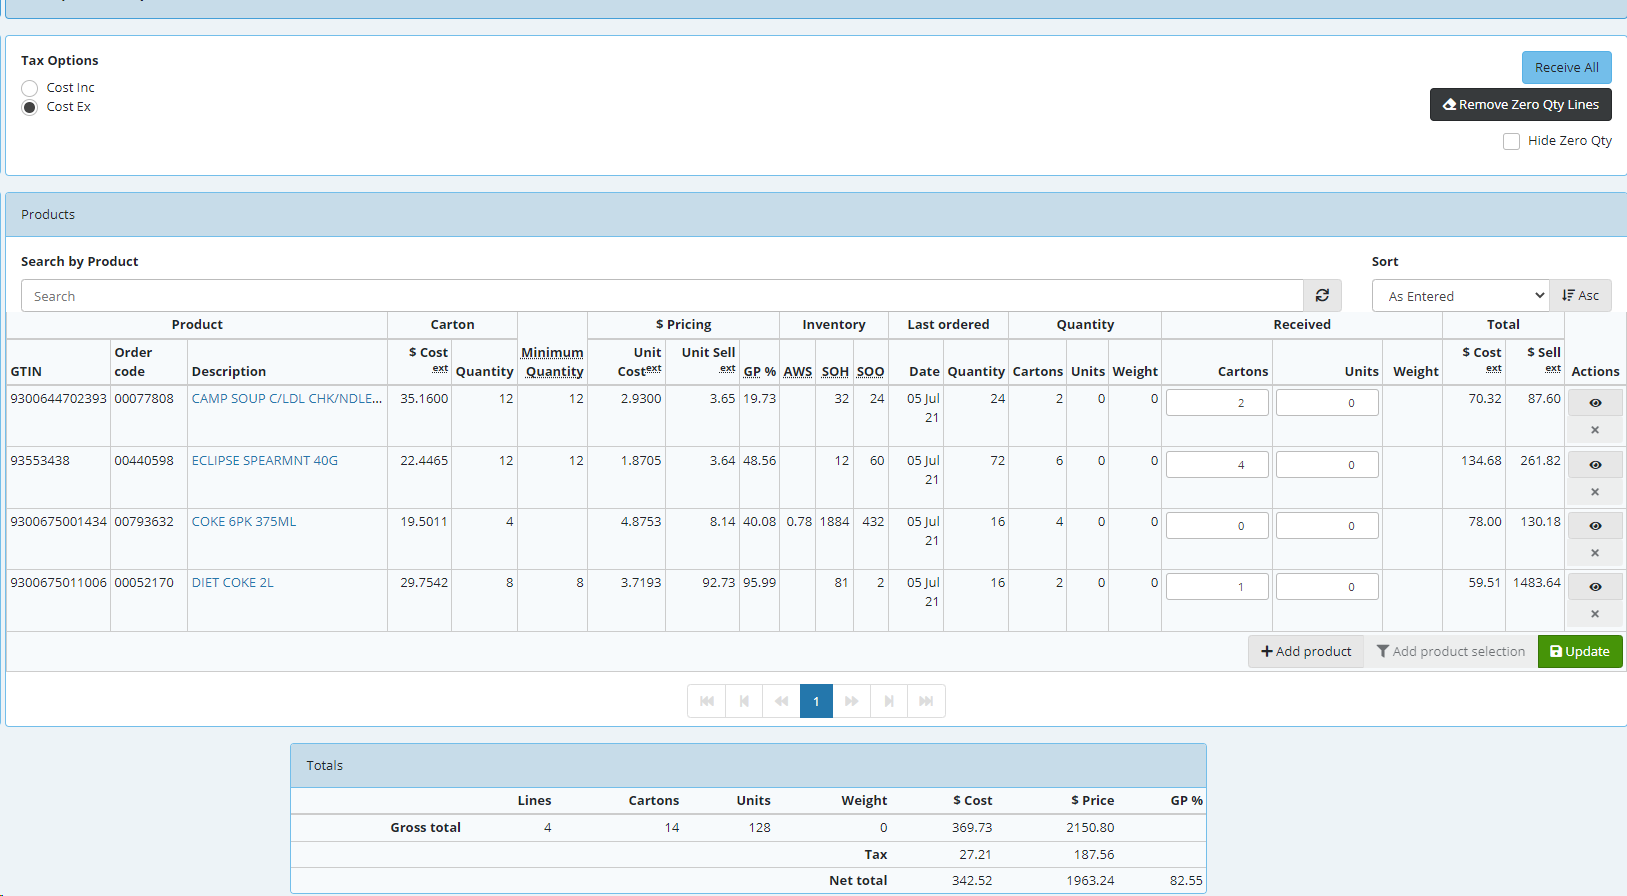The width and height of the screenshot is (1627, 896).
Task: Open the COKE 6PK 375ML product link
Action: click(244, 521)
